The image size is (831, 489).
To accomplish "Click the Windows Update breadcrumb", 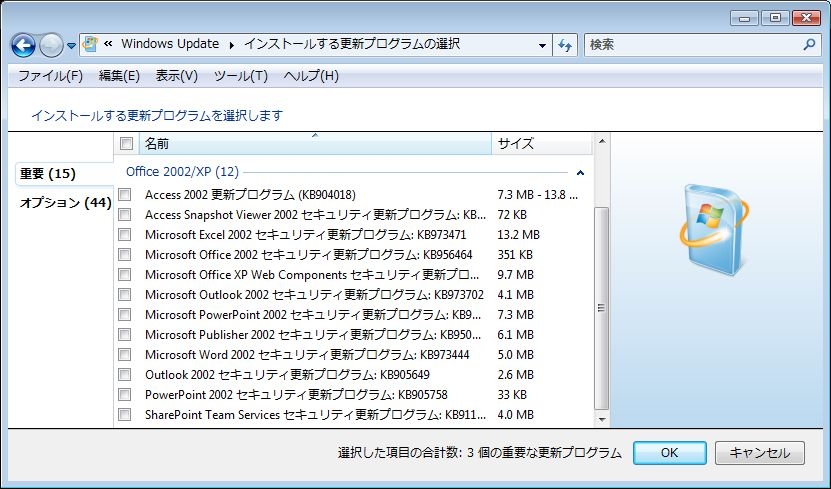I will (170, 44).
